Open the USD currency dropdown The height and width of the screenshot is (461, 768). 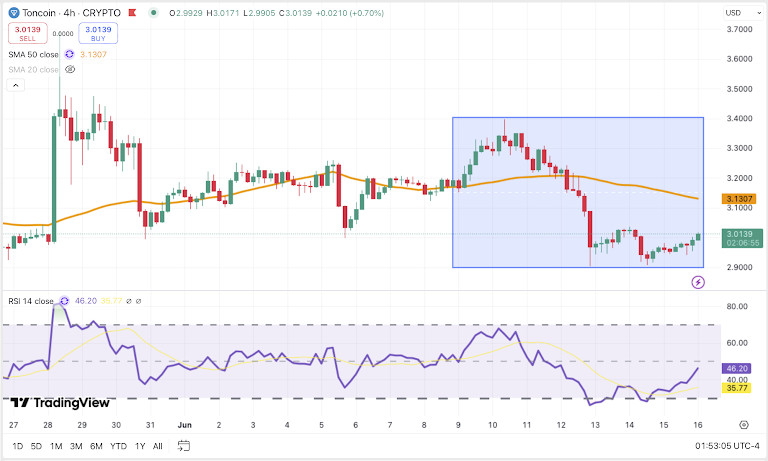[740, 12]
